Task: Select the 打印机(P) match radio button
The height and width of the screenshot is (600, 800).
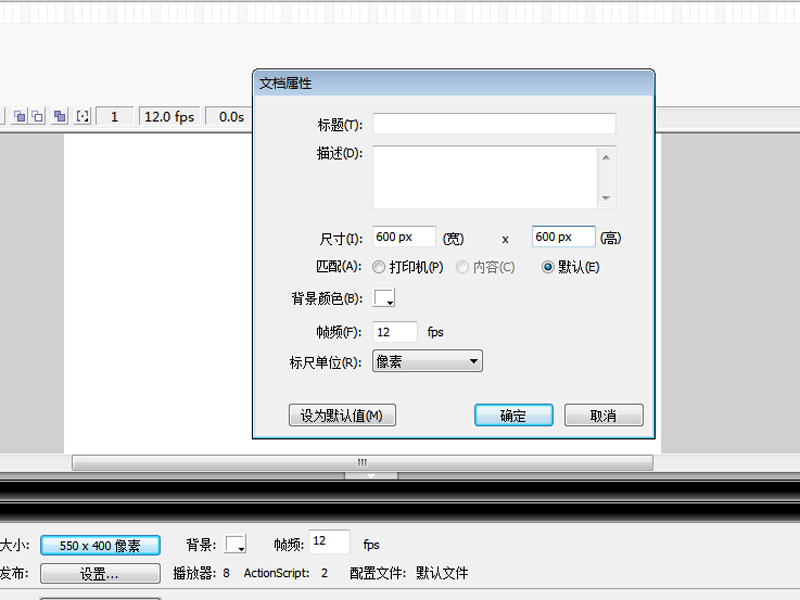Action: pyautogui.click(x=379, y=267)
